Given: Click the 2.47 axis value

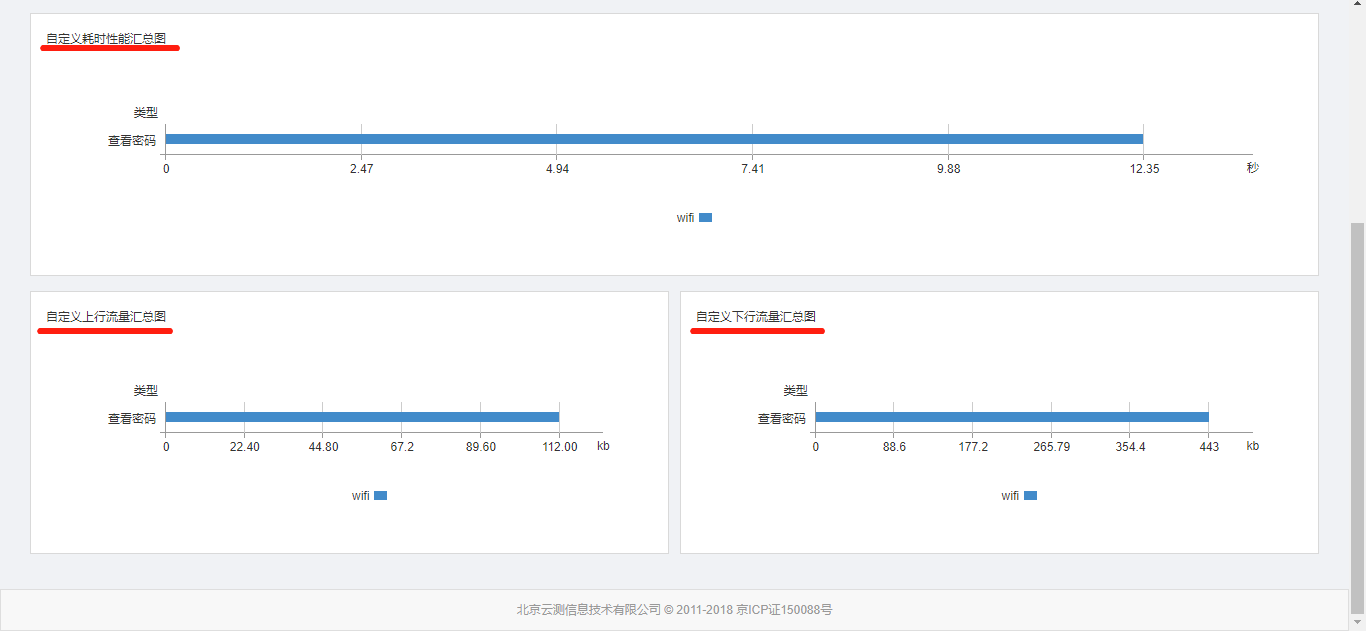Looking at the screenshot, I should click(361, 169).
